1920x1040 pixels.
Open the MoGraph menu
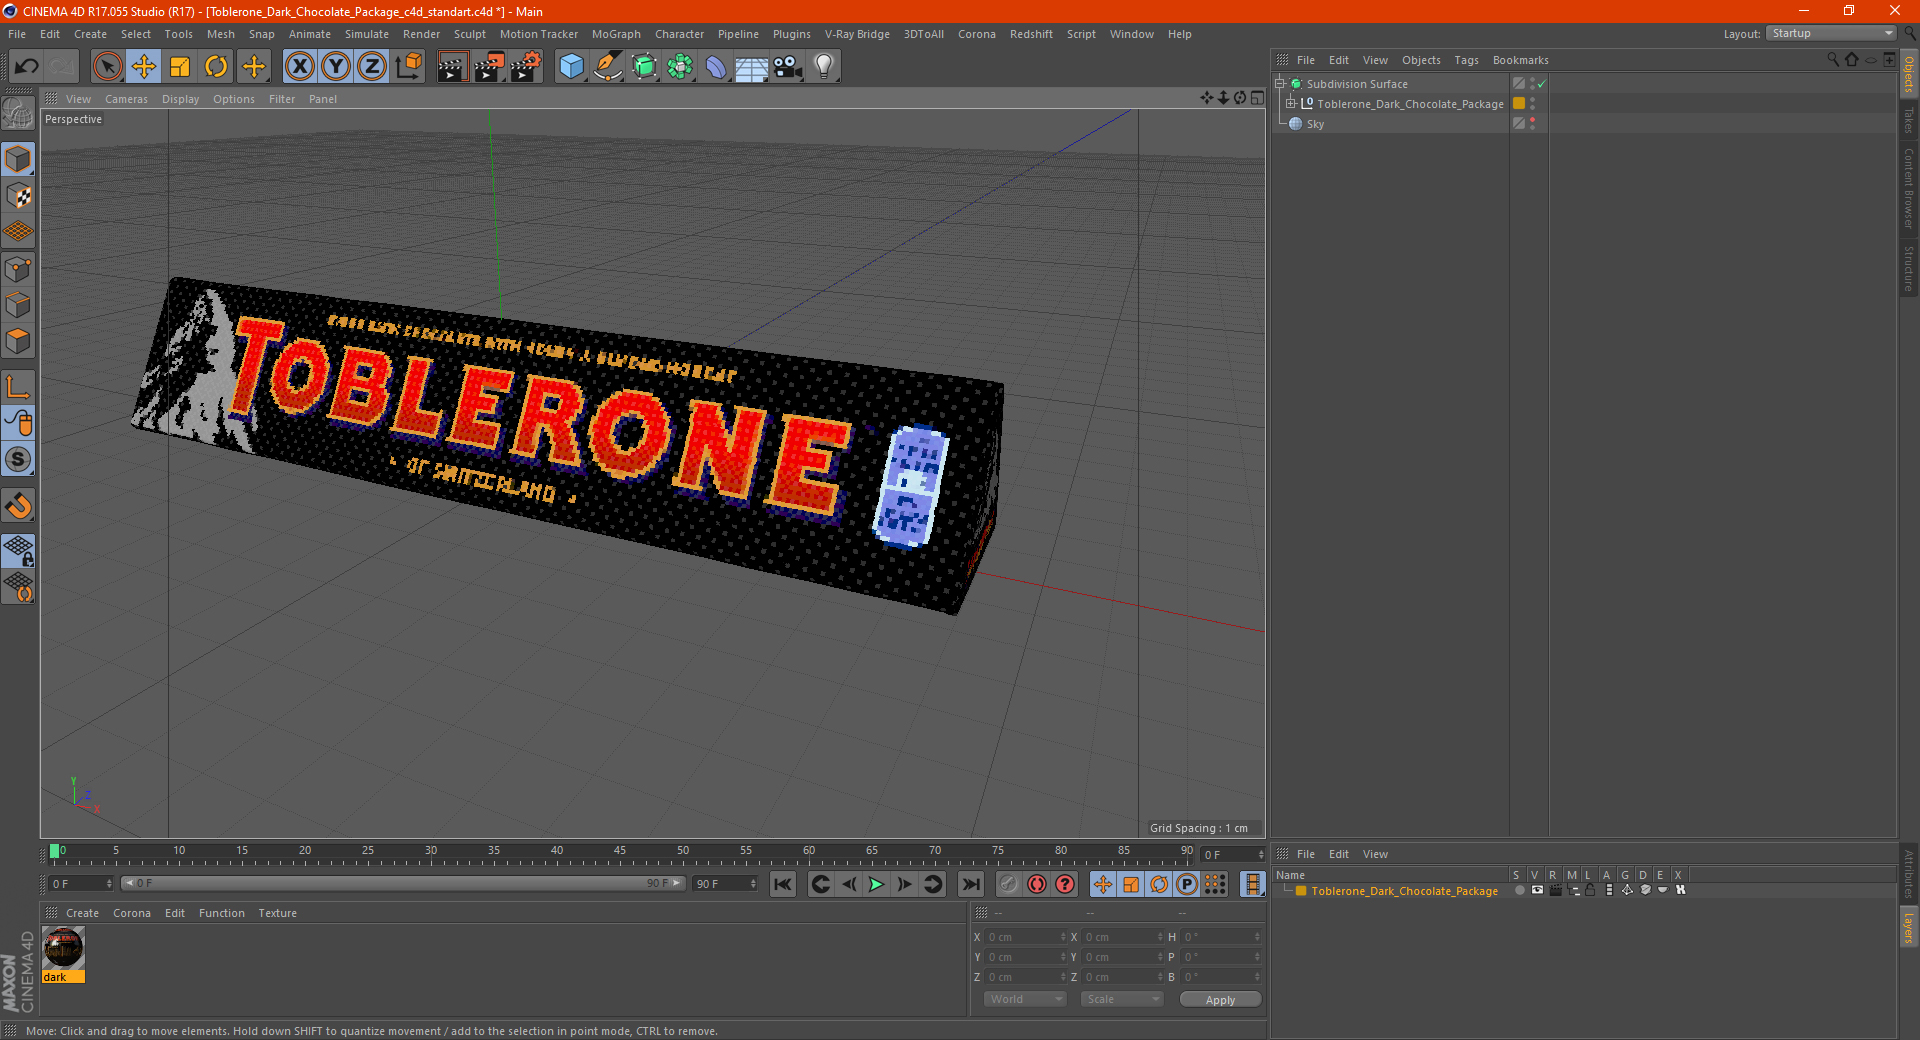pyautogui.click(x=616, y=34)
